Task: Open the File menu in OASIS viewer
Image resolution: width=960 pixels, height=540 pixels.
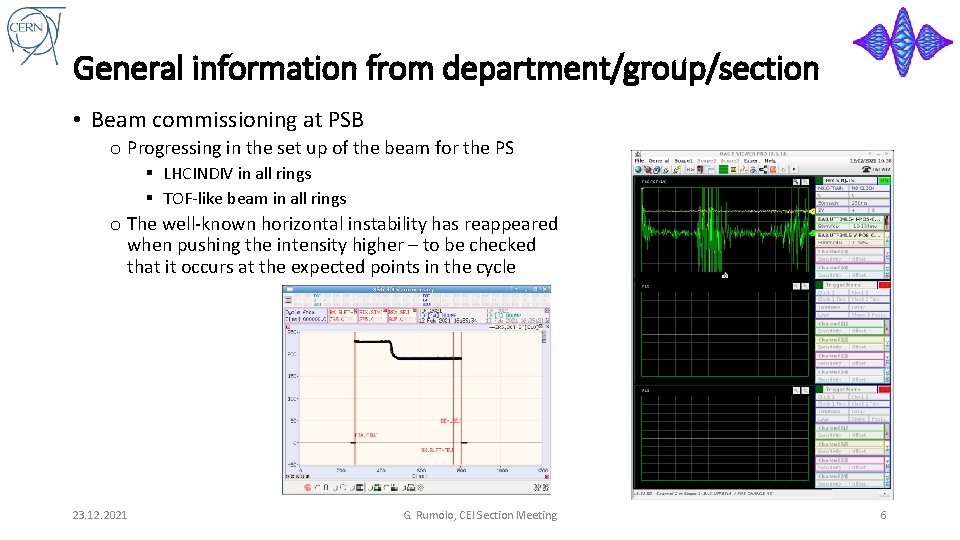Action: (639, 161)
